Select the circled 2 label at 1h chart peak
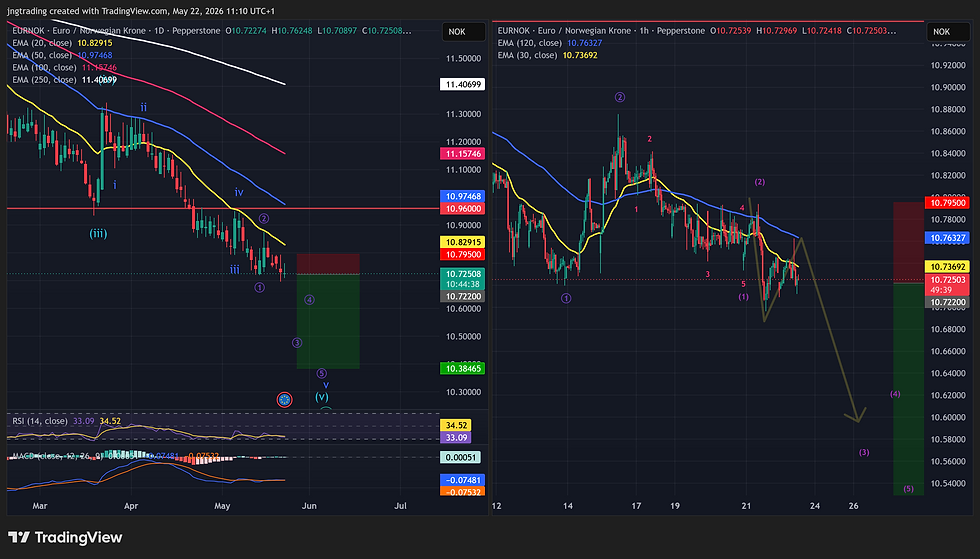This screenshot has height=559, width=980. (620, 97)
